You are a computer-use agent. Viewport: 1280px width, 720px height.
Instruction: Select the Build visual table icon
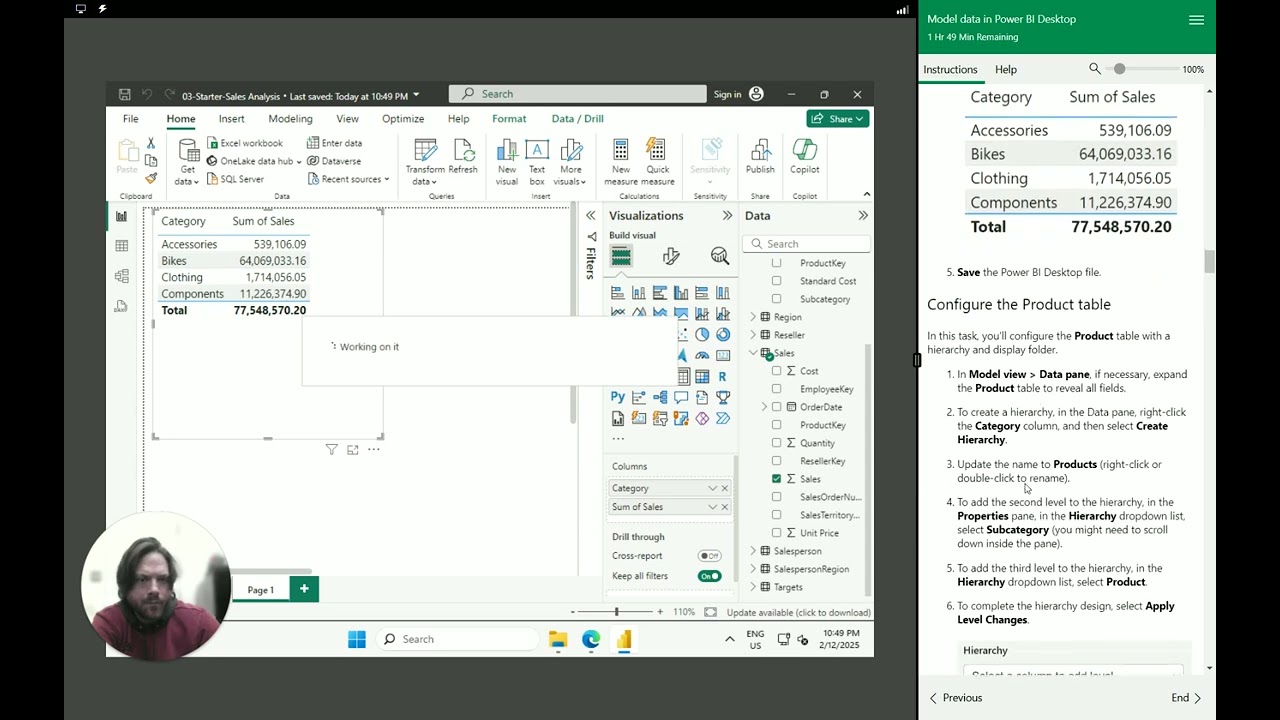tap(621, 257)
